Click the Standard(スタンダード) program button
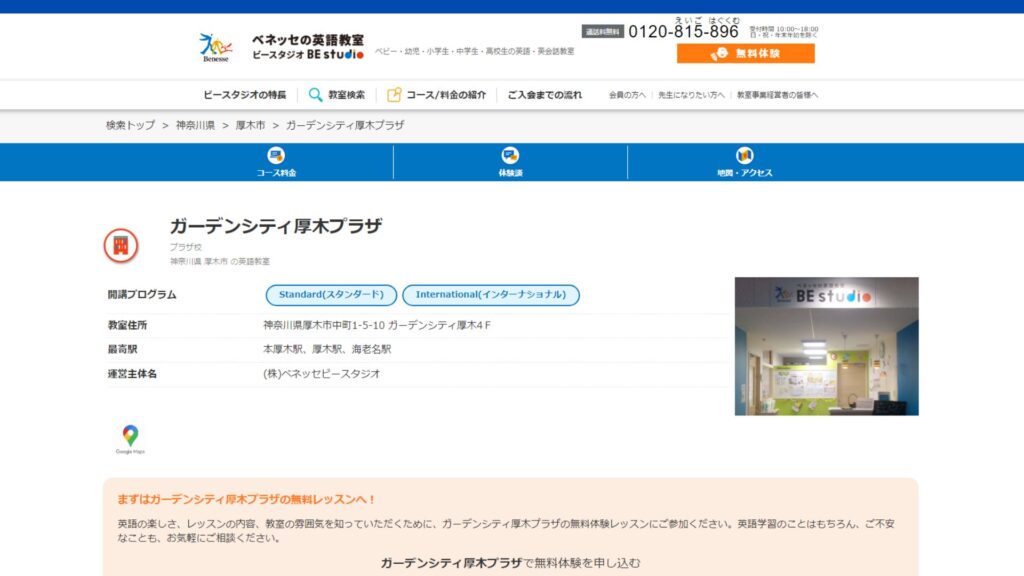This screenshot has height=576, width=1024. click(331, 295)
